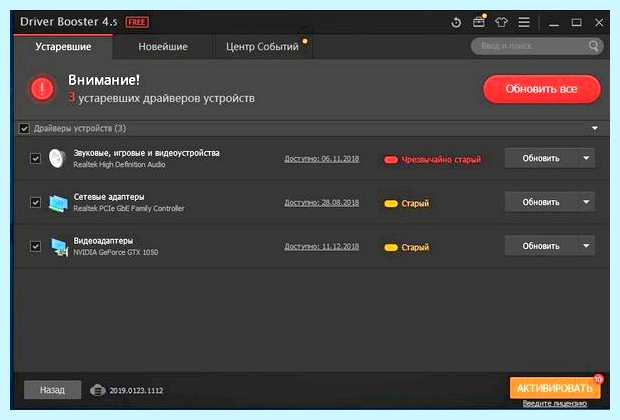Click the yellow status badge for video adapters
Screen dimensions: 620x420
pyautogui.click(x=391, y=248)
